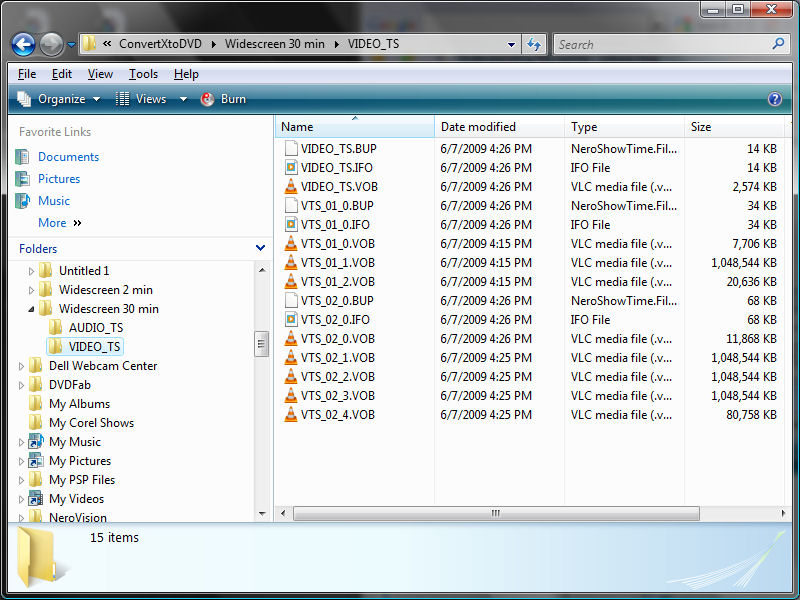Click the blank file icon of VTS_01_0.BUP
The height and width of the screenshot is (600, 800).
[291, 206]
